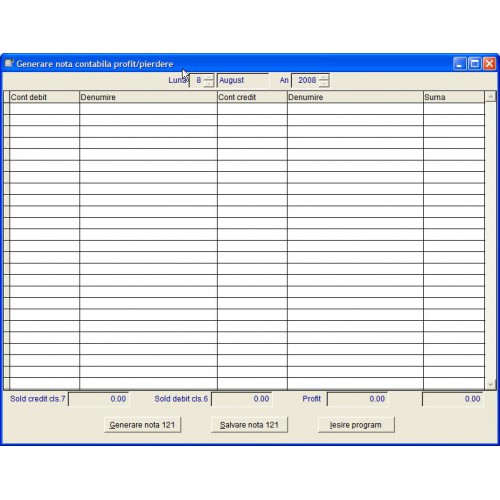The height and width of the screenshot is (500, 500).
Task: Select the Cont debit column header
Action: click(x=45, y=97)
